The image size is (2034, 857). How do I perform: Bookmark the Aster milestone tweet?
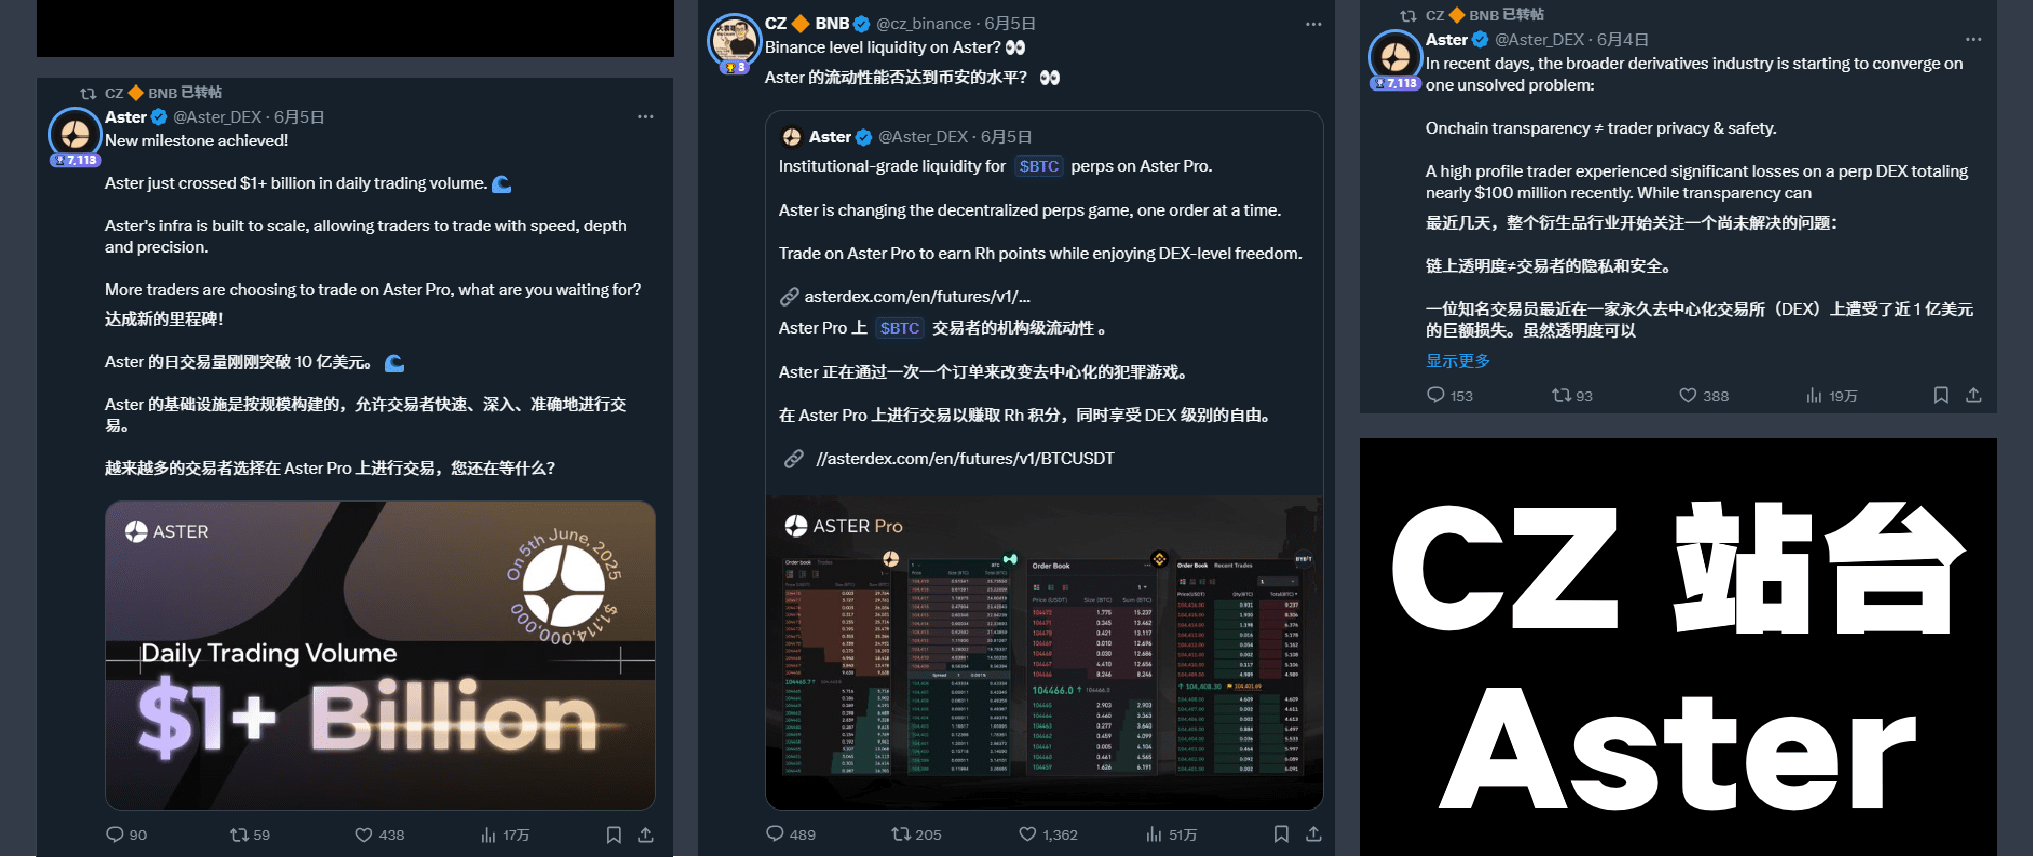coord(613,834)
